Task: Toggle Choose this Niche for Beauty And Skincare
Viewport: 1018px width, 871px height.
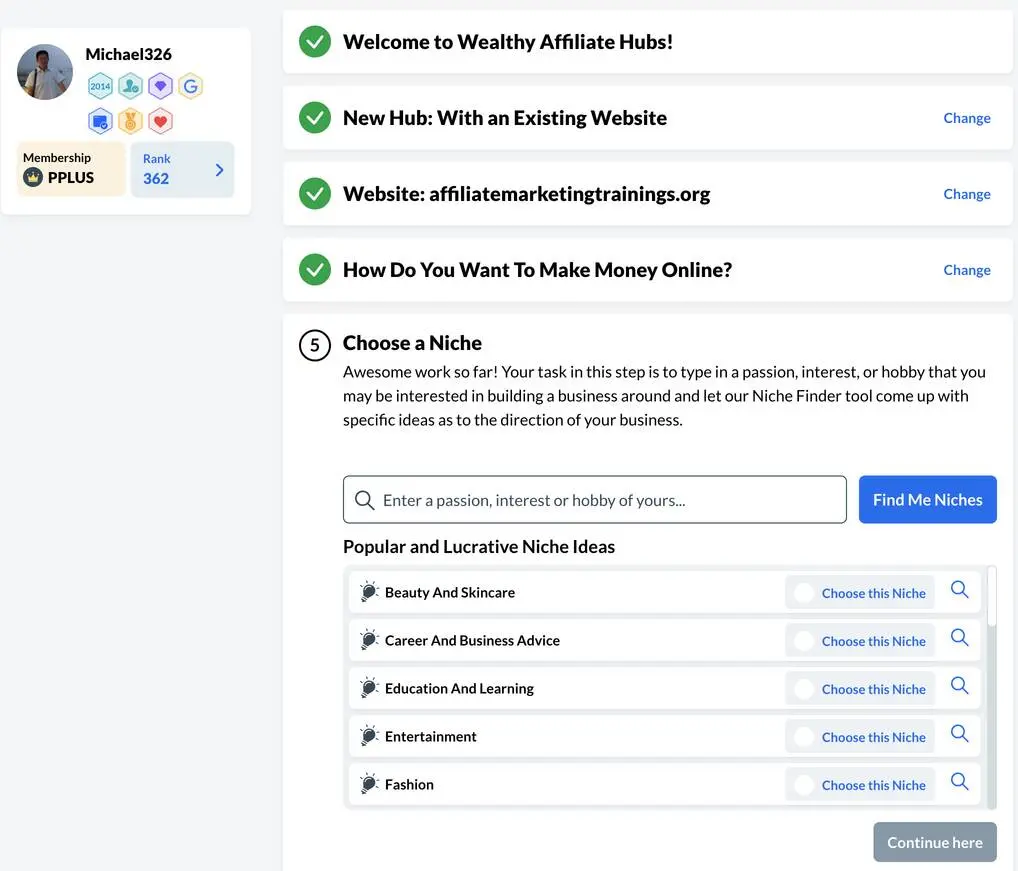Action: [x=860, y=593]
